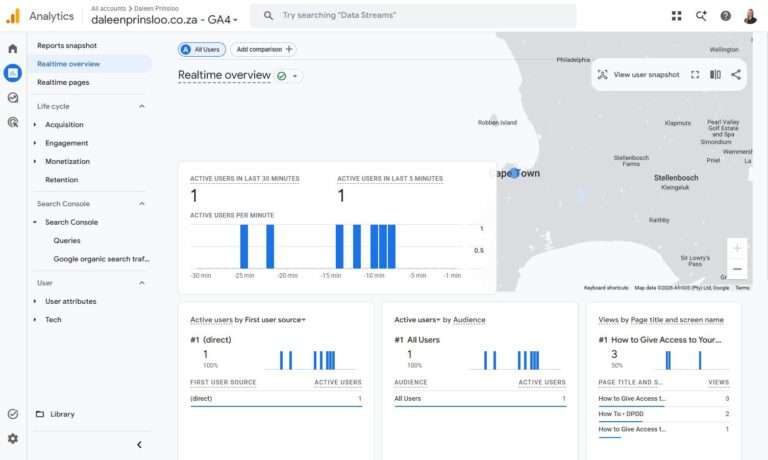Click Active users in last 5 minutes label
Image resolution: width=768 pixels, height=460 pixels.
(390, 179)
